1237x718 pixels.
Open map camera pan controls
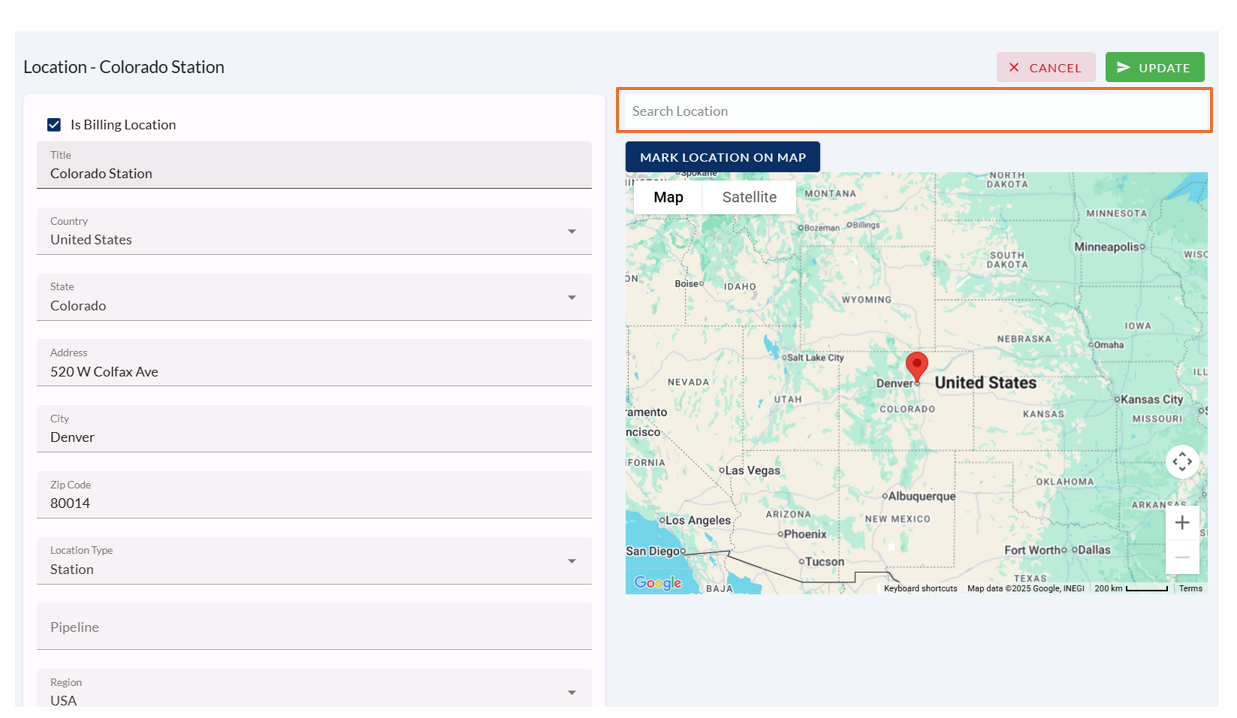click(1182, 461)
